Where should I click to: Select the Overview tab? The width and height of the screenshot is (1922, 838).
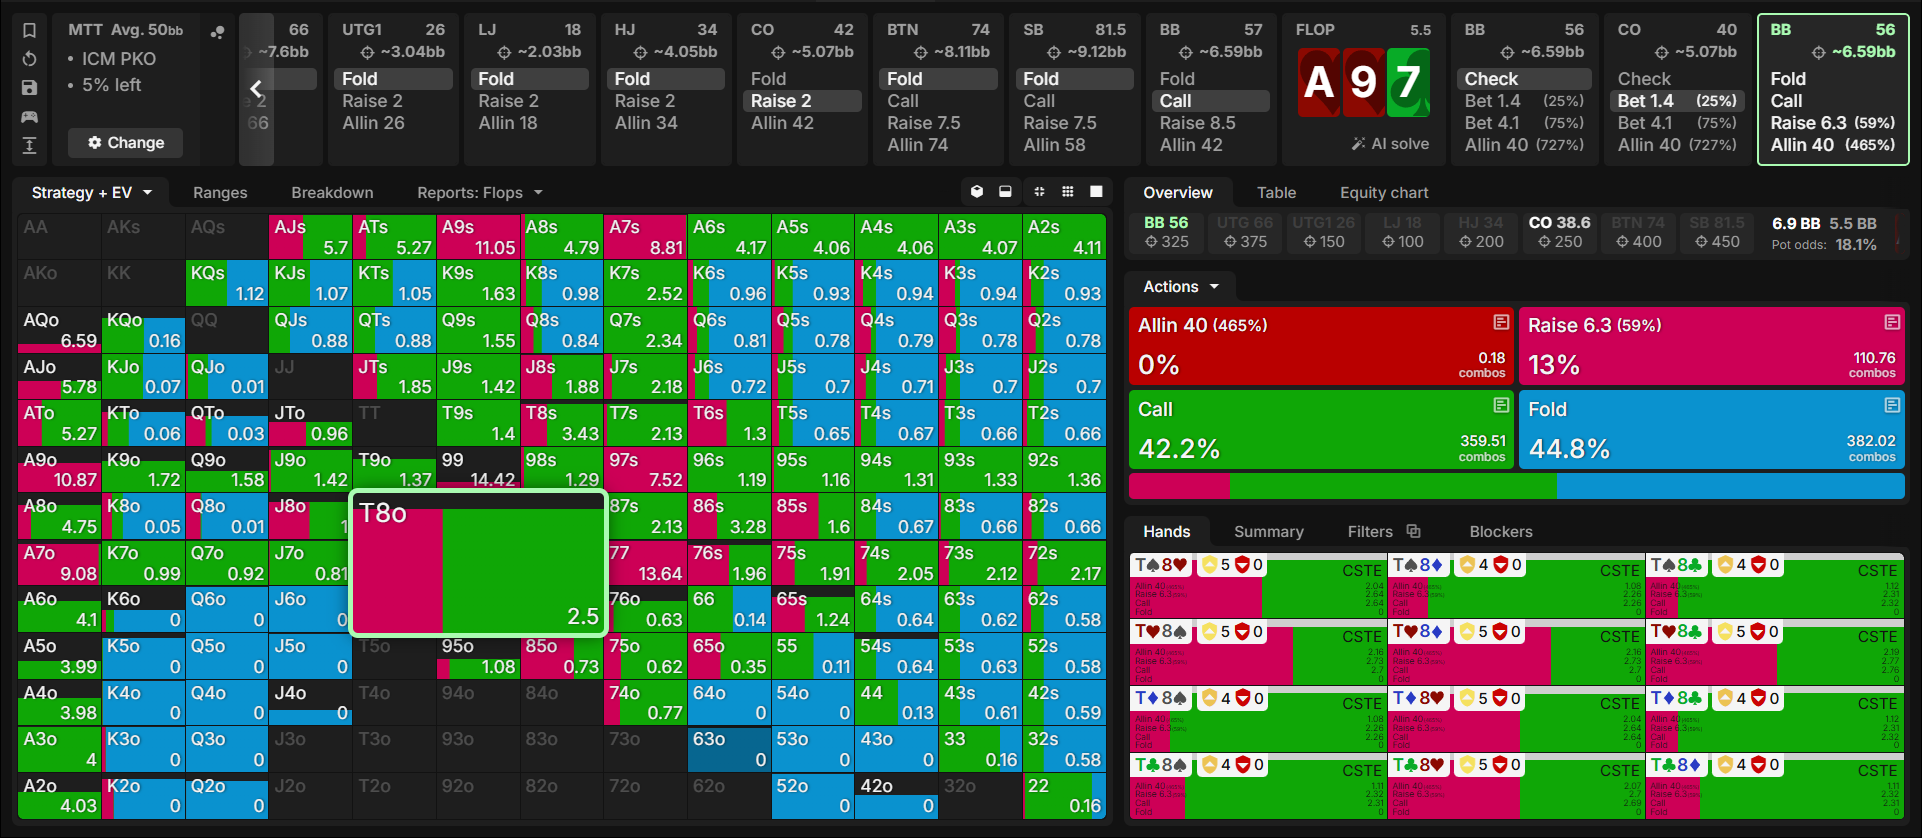1178,193
